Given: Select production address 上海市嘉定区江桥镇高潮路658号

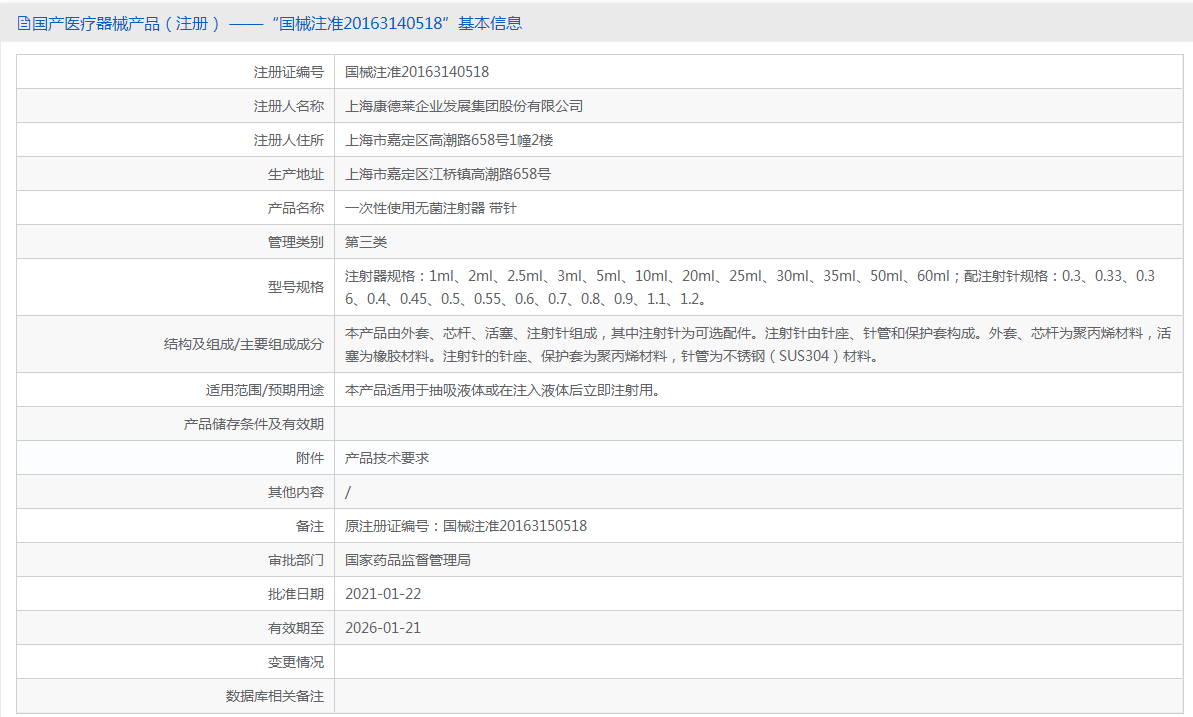Looking at the screenshot, I should point(447,174).
